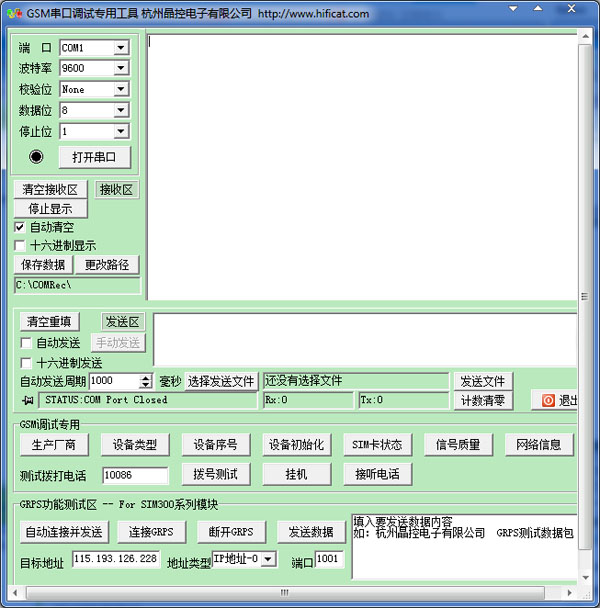The width and height of the screenshot is (600, 608).
Task: Click the vertical scrollbar down arrow
Action: click(585, 578)
